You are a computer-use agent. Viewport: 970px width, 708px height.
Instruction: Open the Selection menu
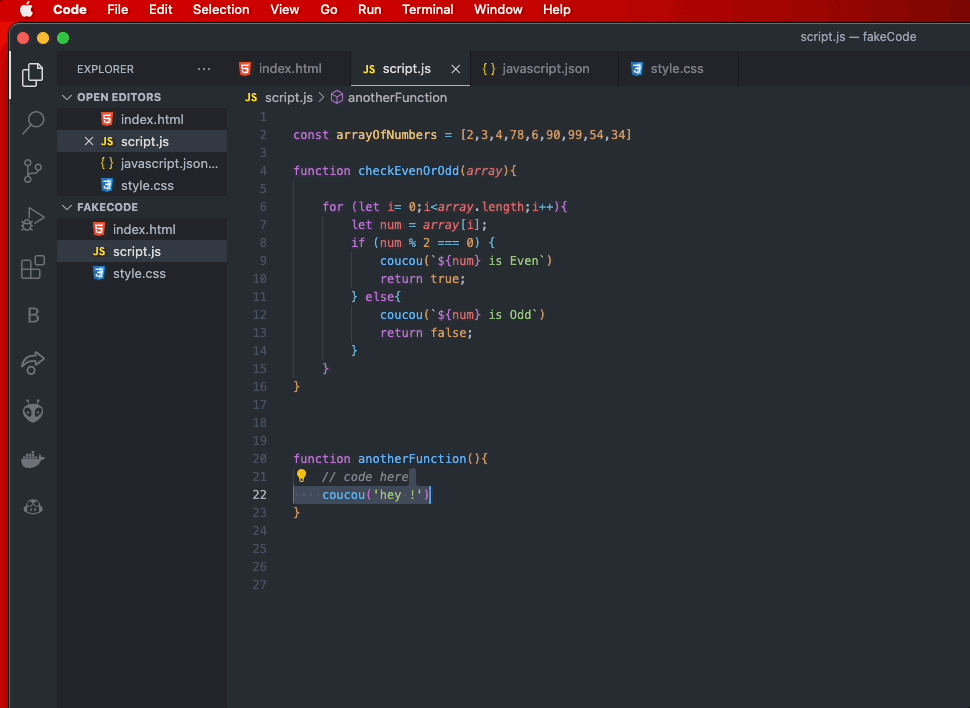(221, 10)
